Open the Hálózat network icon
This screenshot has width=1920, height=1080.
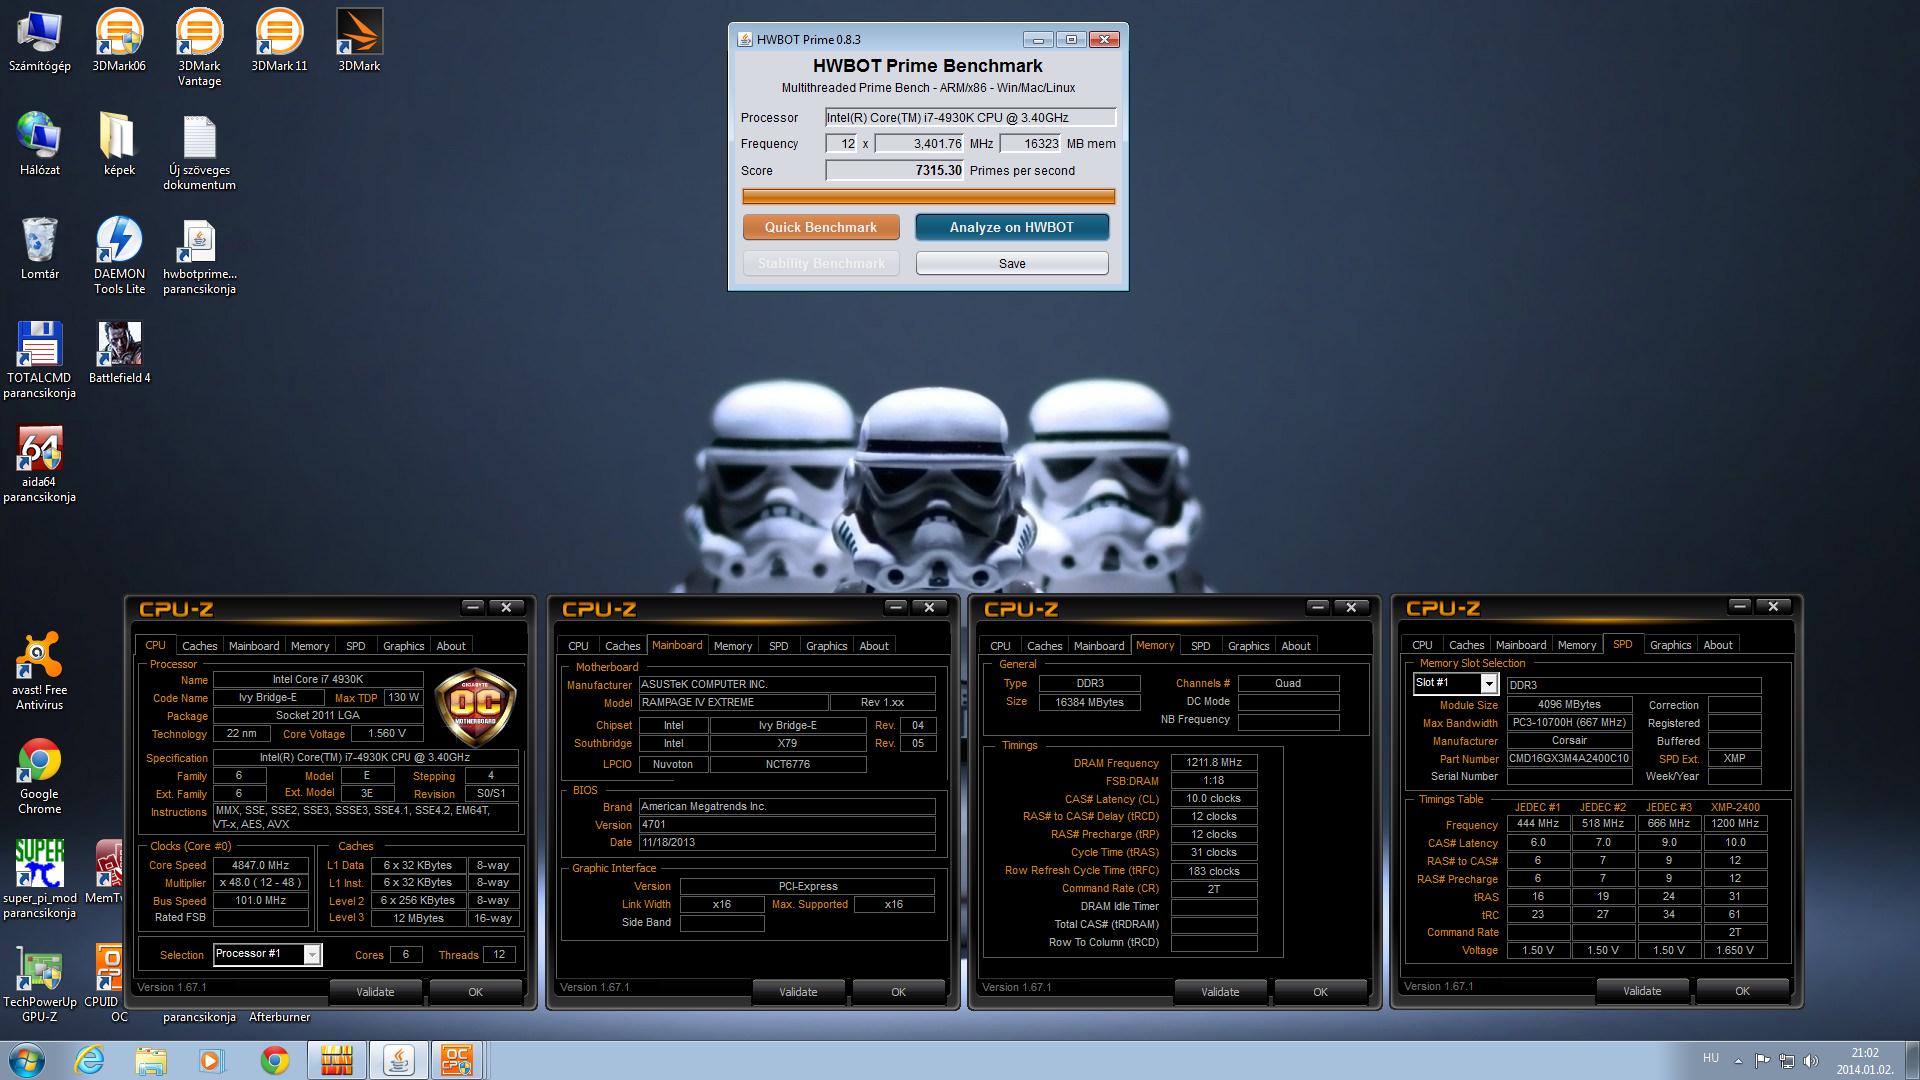pos(39,144)
